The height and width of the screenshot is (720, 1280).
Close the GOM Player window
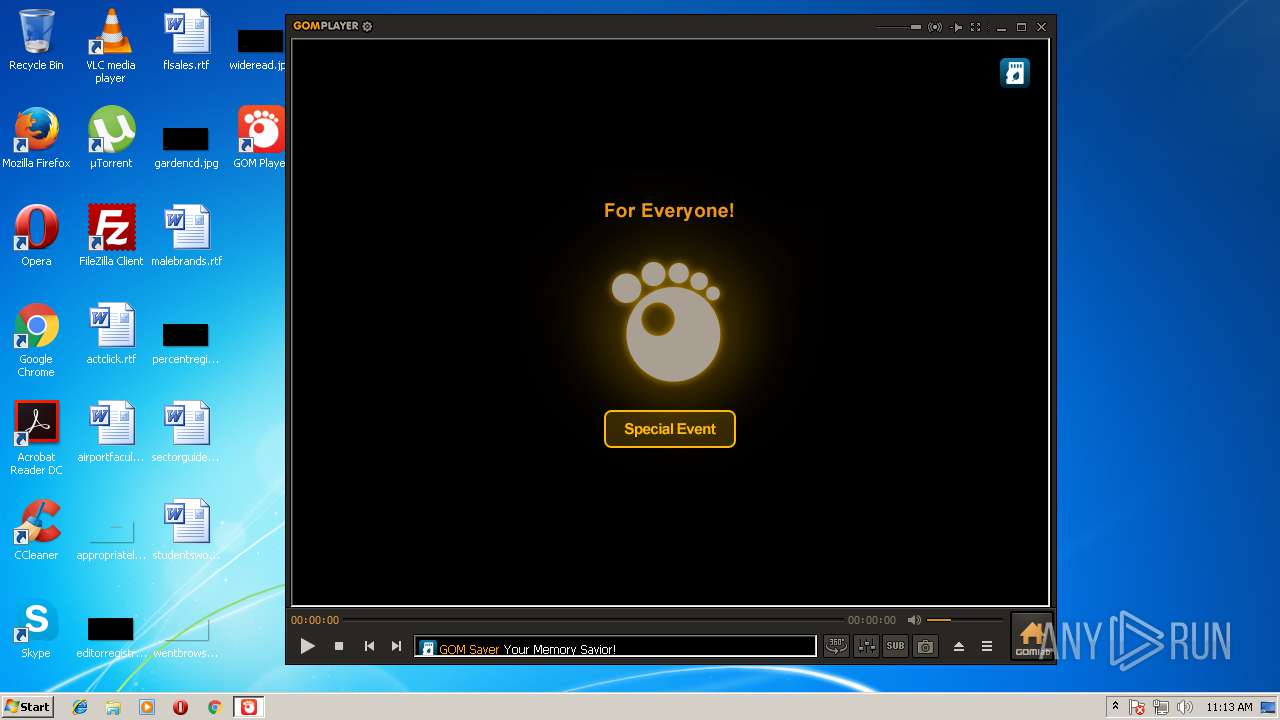1041,27
